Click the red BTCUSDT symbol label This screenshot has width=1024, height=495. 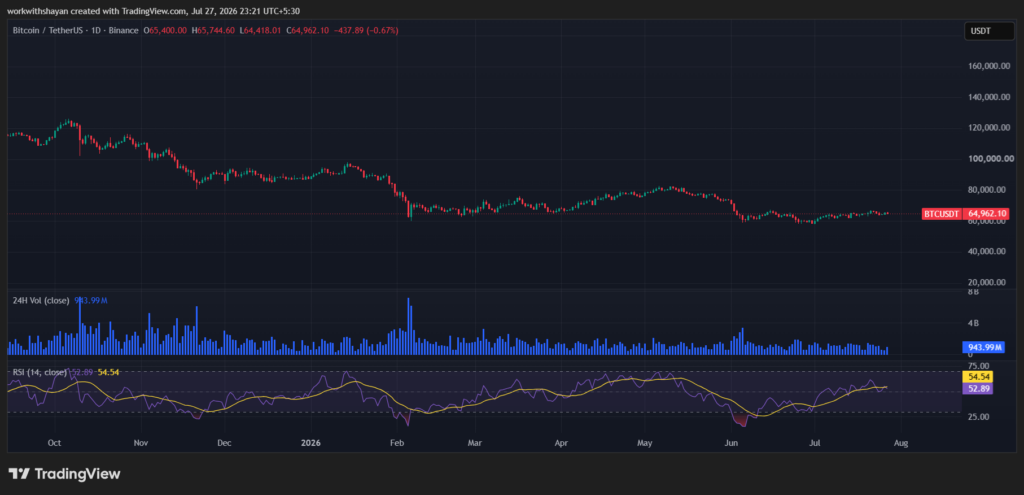pos(942,214)
